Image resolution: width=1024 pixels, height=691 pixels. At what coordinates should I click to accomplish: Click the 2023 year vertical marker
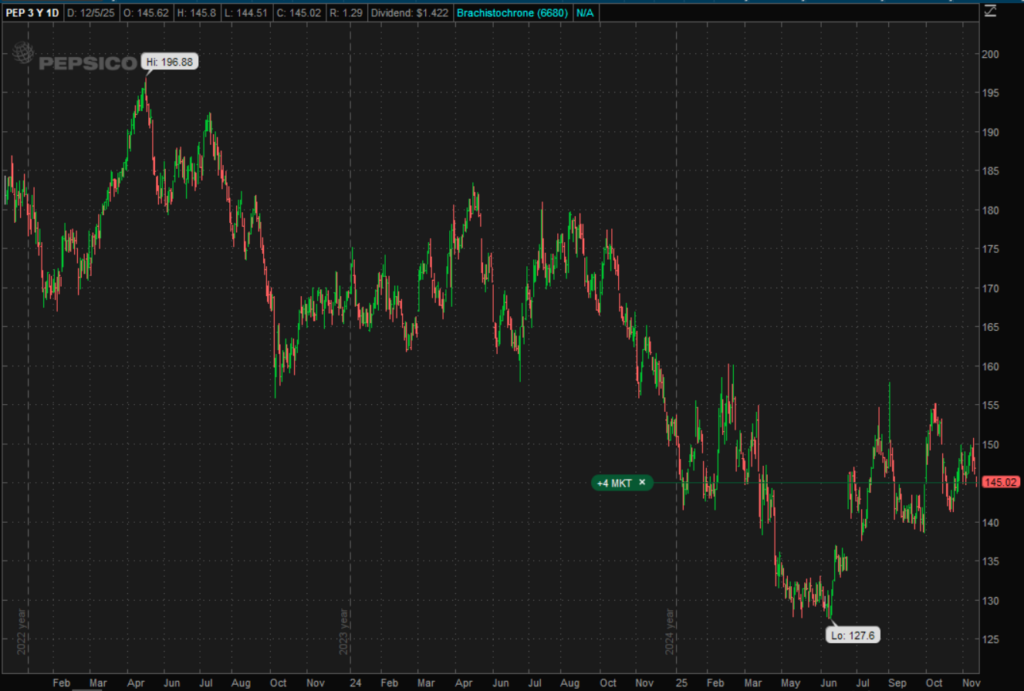click(345, 630)
